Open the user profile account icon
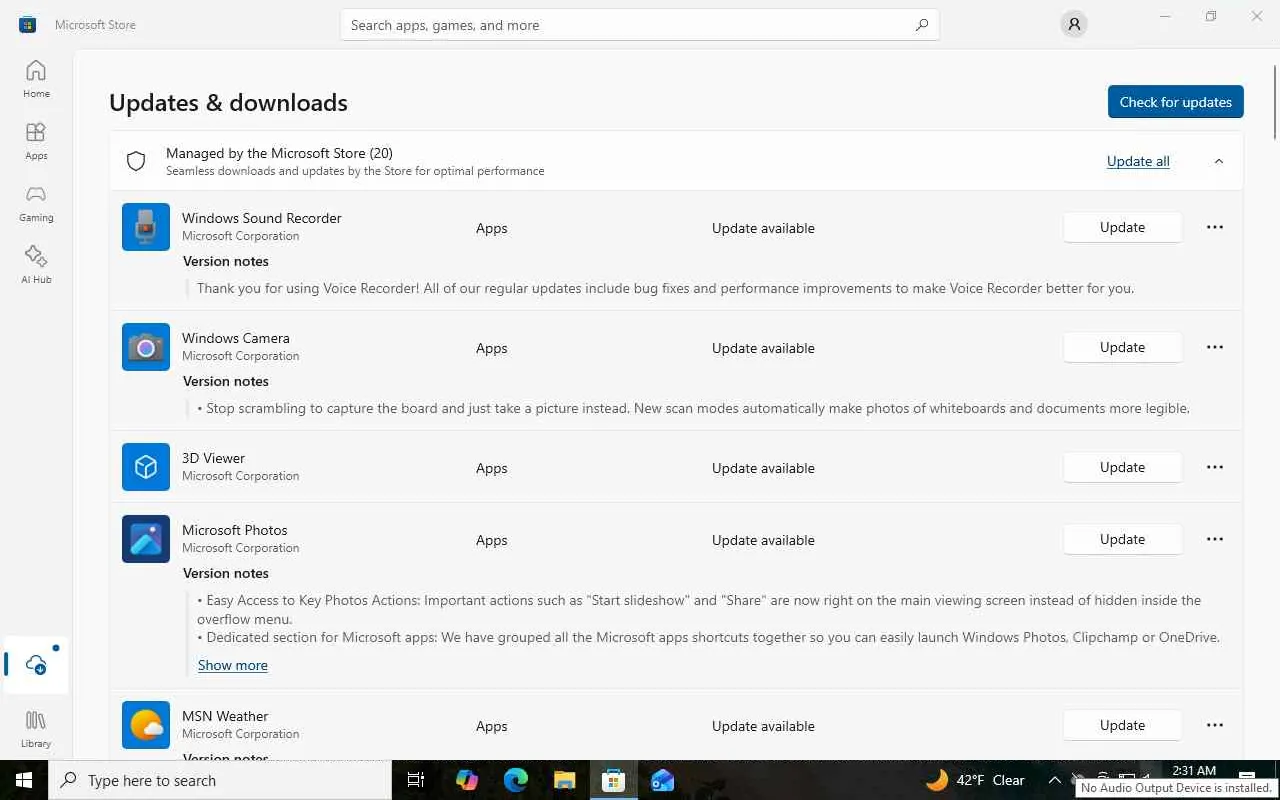 (x=1074, y=24)
